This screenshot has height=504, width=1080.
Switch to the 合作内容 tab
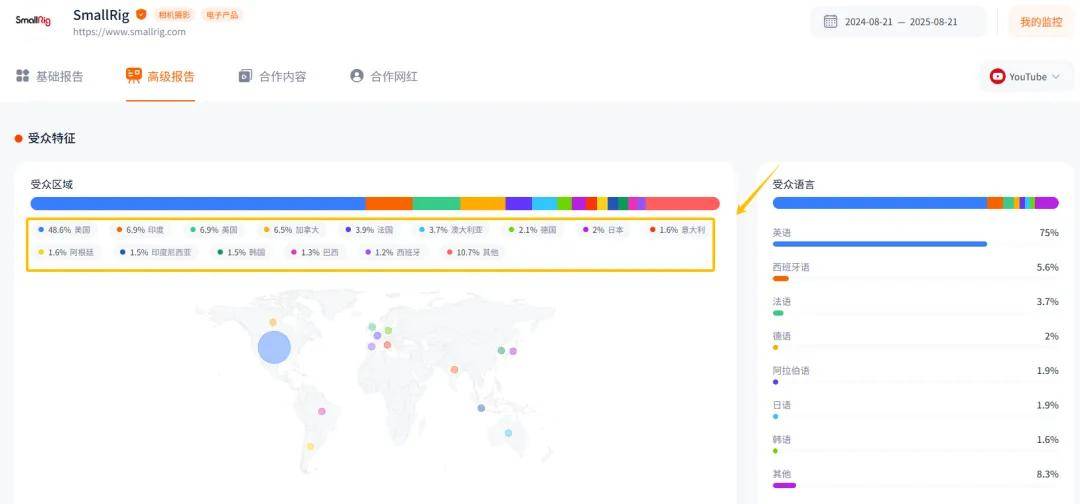pyautogui.click(x=272, y=76)
